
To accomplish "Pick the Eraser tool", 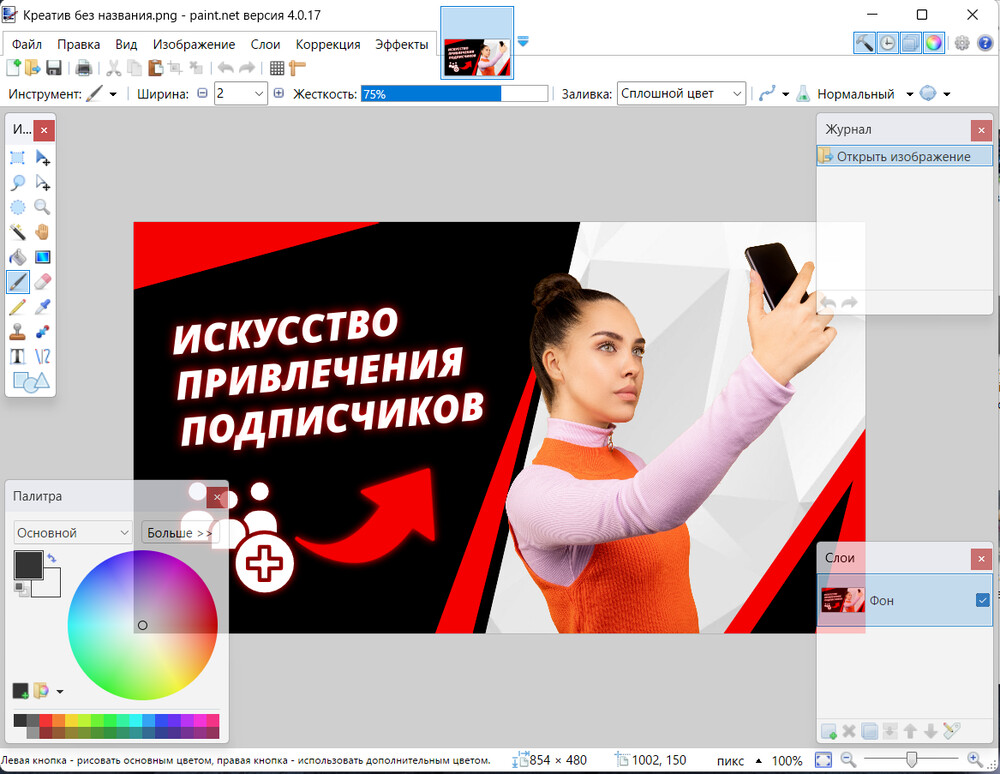I will click(40, 281).
